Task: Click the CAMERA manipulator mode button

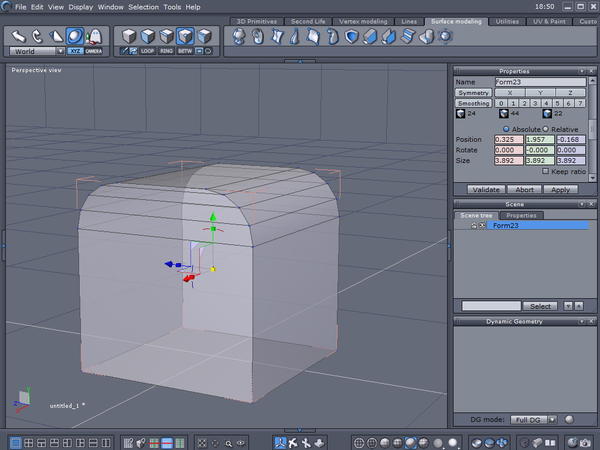Action: (x=93, y=50)
